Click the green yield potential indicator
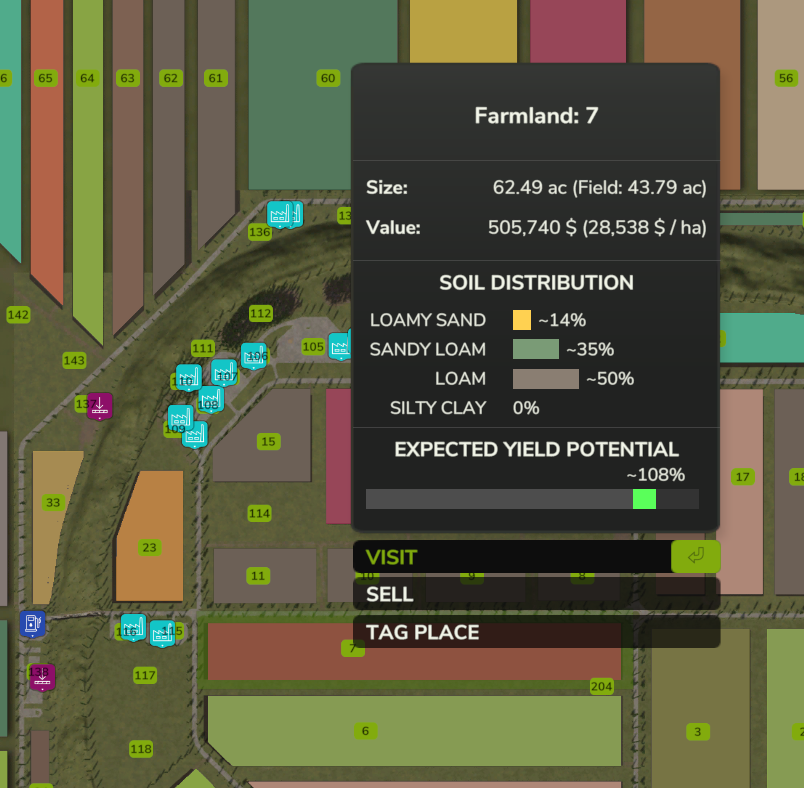Screen dimensions: 804x788 (x=644, y=498)
